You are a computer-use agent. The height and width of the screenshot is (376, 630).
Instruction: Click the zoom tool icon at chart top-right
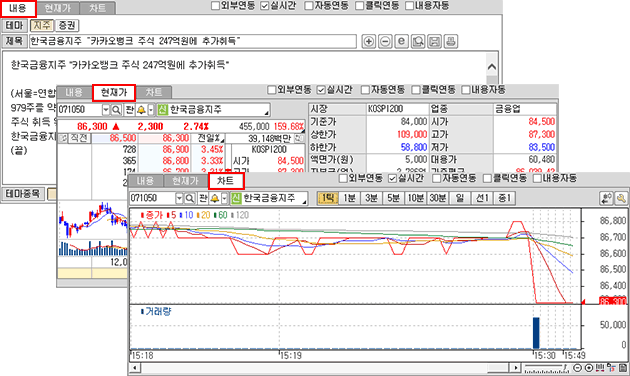coord(621,198)
